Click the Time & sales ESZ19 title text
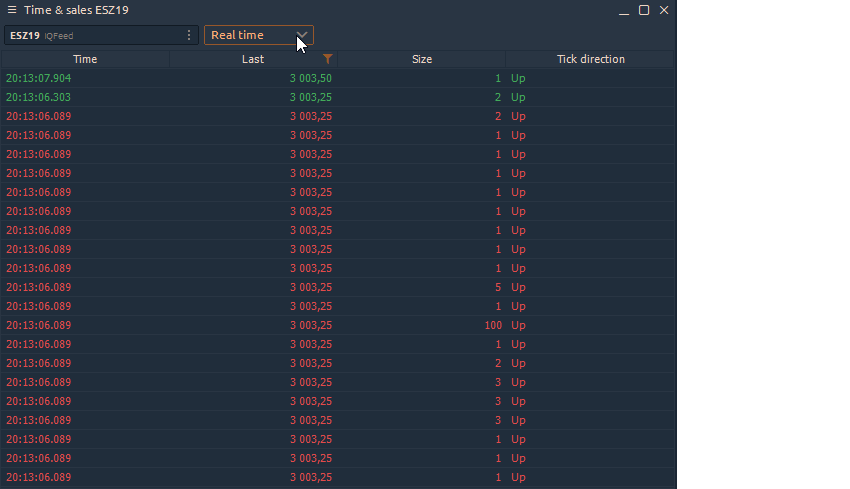 (x=76, y=10)
